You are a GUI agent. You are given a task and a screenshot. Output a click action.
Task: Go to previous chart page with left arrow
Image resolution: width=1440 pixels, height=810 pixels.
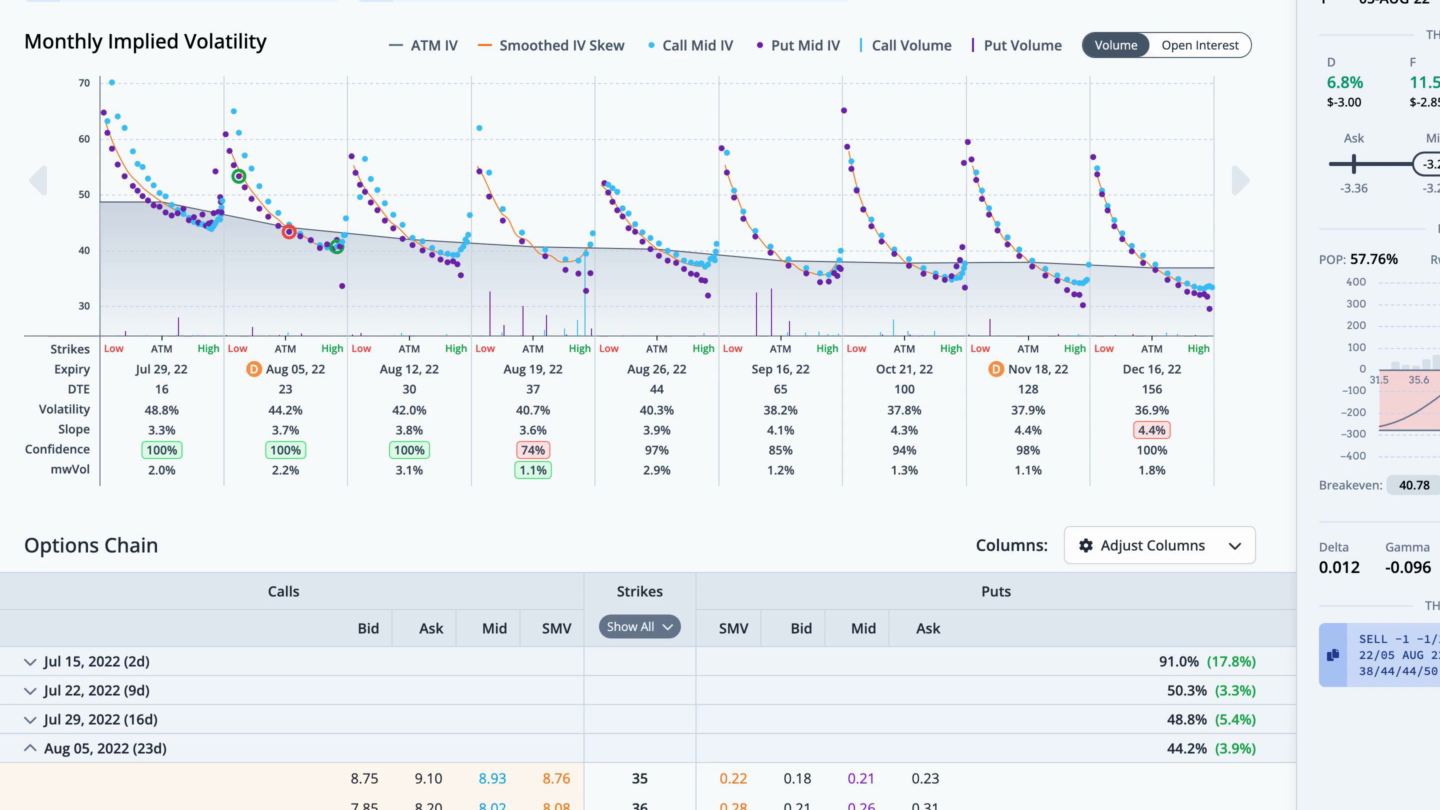38,180
